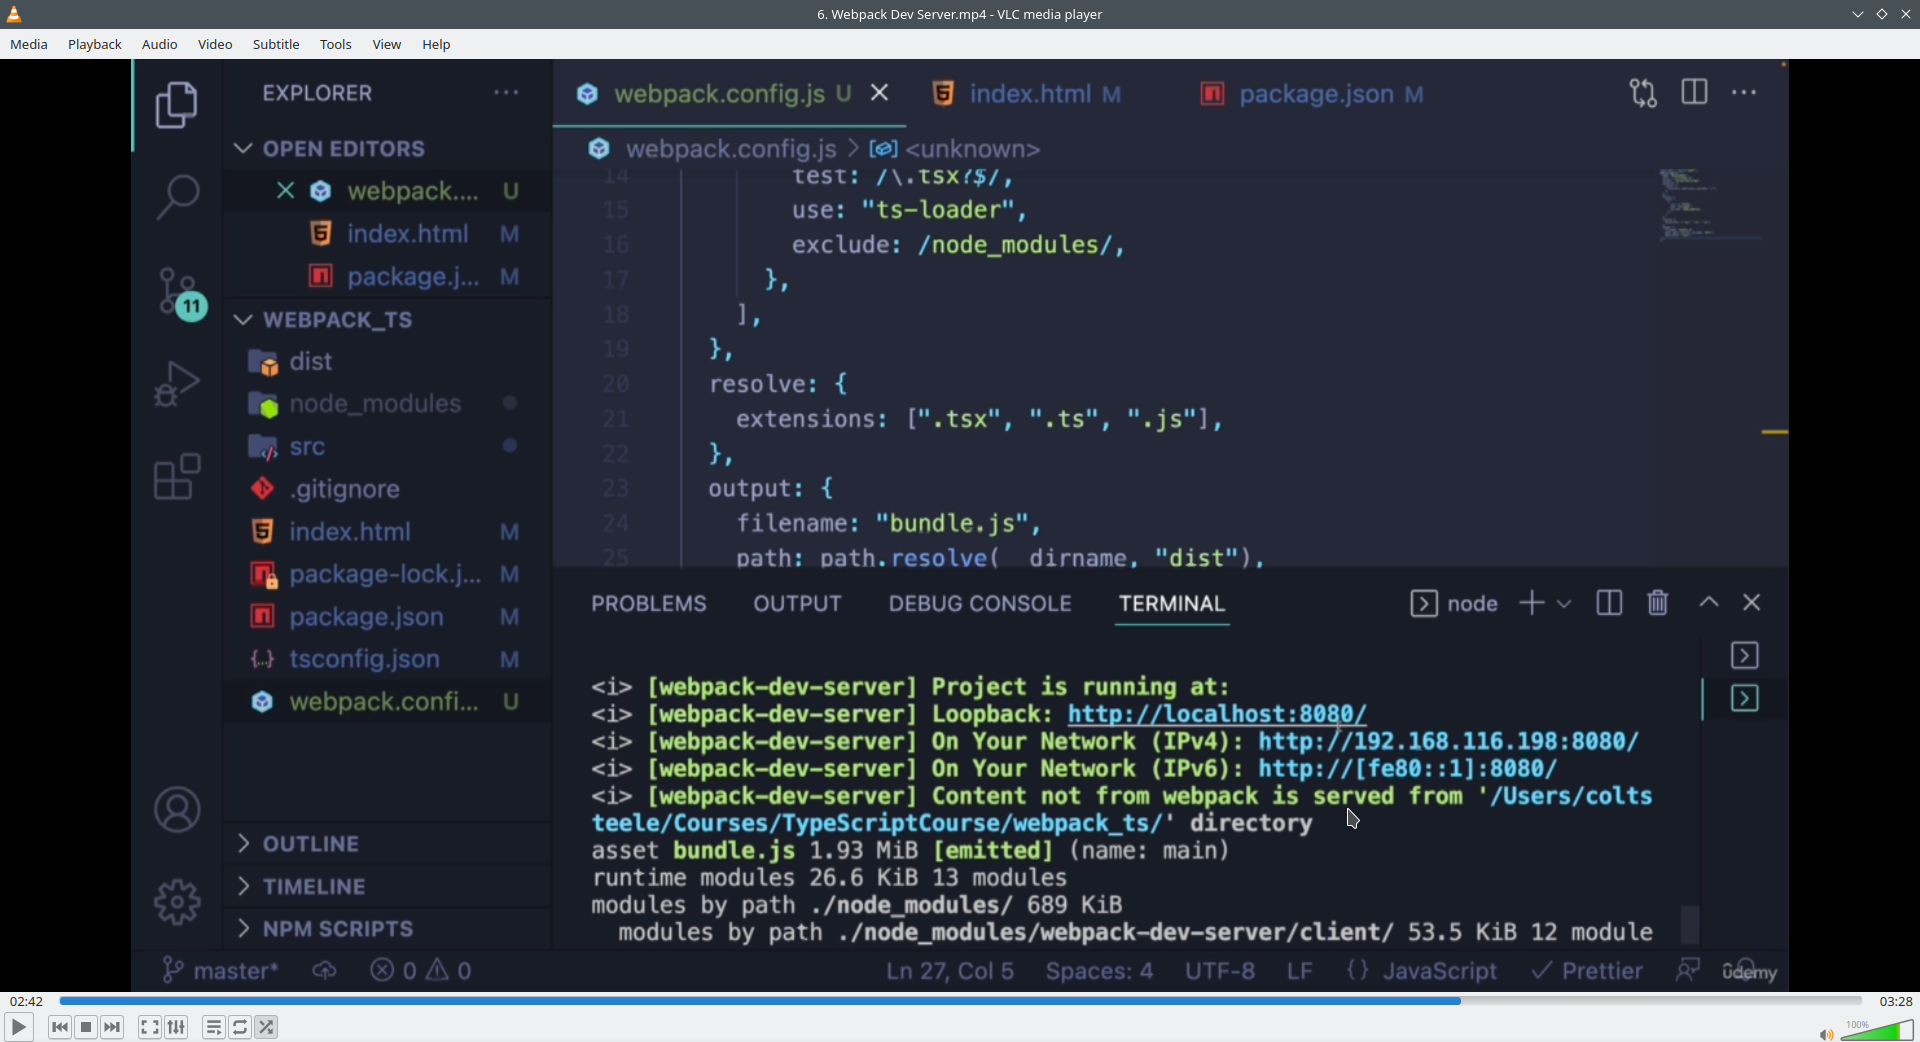This screenshot has width=1920, height=1042.
Task: Stop VLC playback
Action: pos(86,1027)
